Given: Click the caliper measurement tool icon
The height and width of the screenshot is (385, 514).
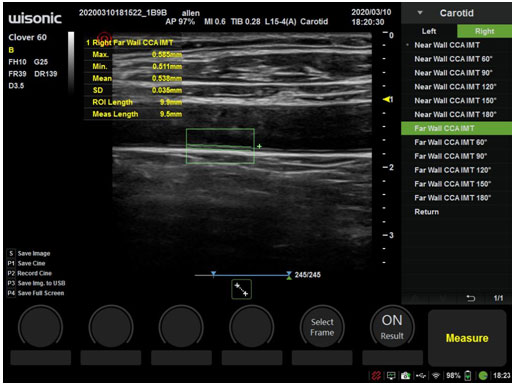Looking at the screenshot, I should (x=241, y=289).
